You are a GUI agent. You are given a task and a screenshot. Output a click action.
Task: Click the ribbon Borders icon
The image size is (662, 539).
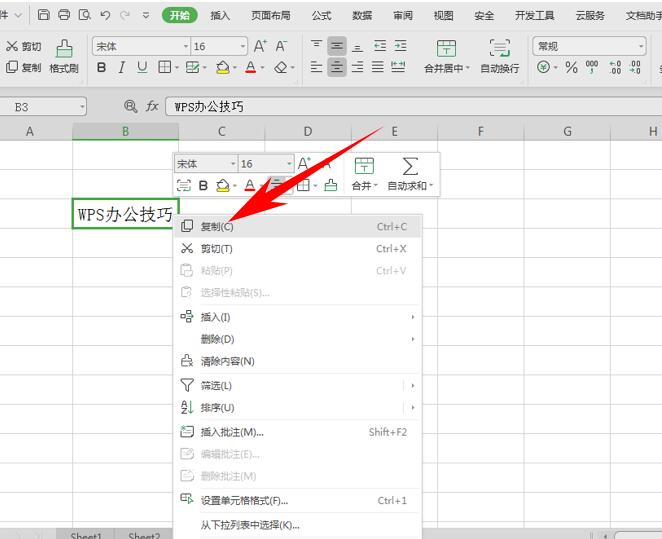click(164, 67)
